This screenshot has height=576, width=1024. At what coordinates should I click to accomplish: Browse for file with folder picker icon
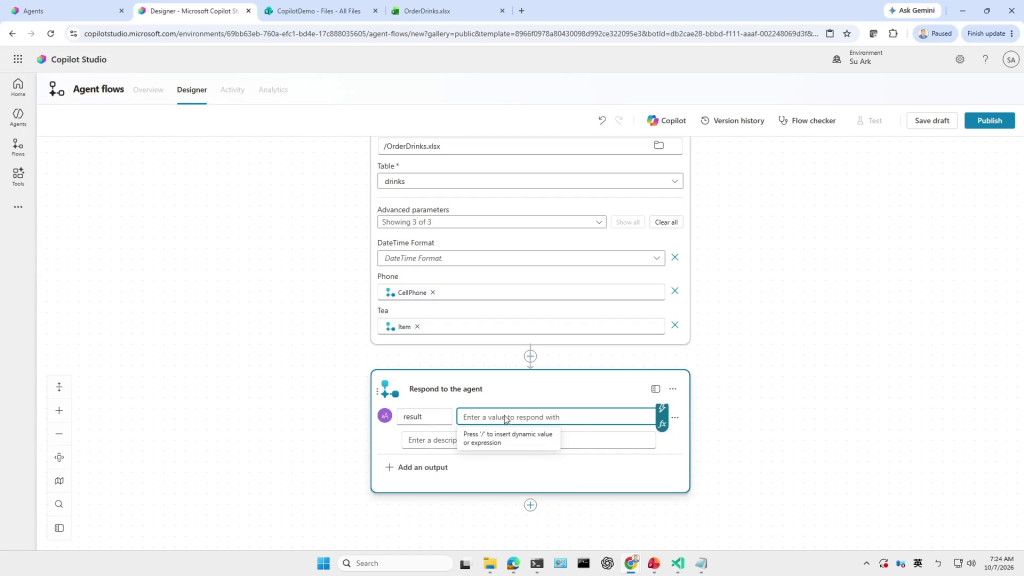click(658, 146)
